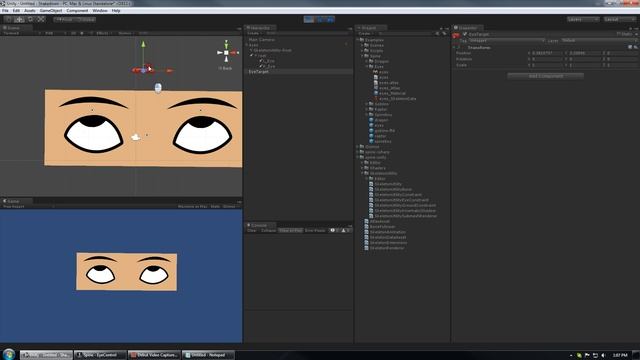The height and width of the screenshot is (360, 640).
Task: Click the Pause button in the toolbar
Action: pos(320,19)
